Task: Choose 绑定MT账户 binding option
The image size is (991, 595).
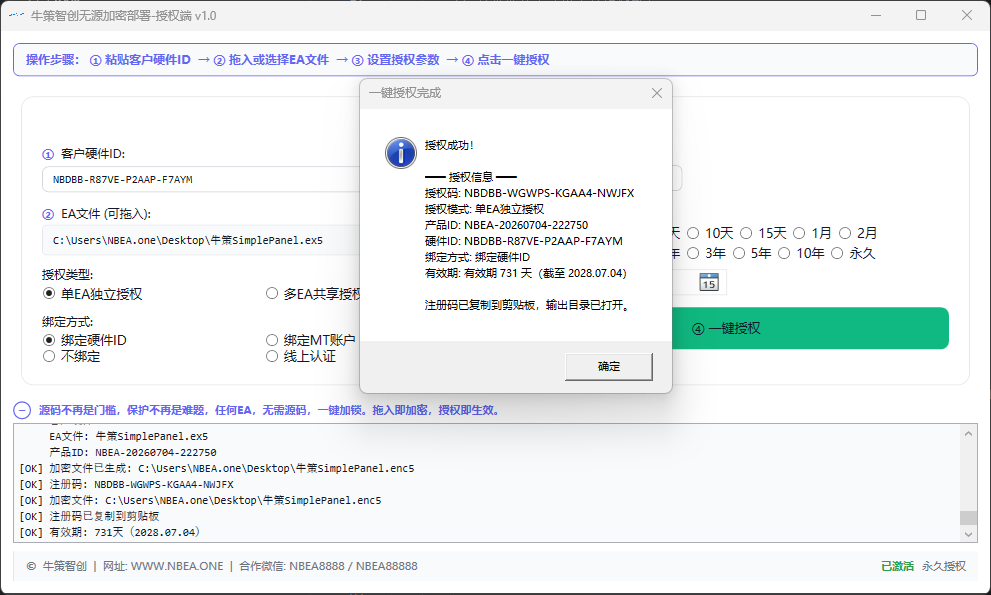Action: tap(311, 340)
